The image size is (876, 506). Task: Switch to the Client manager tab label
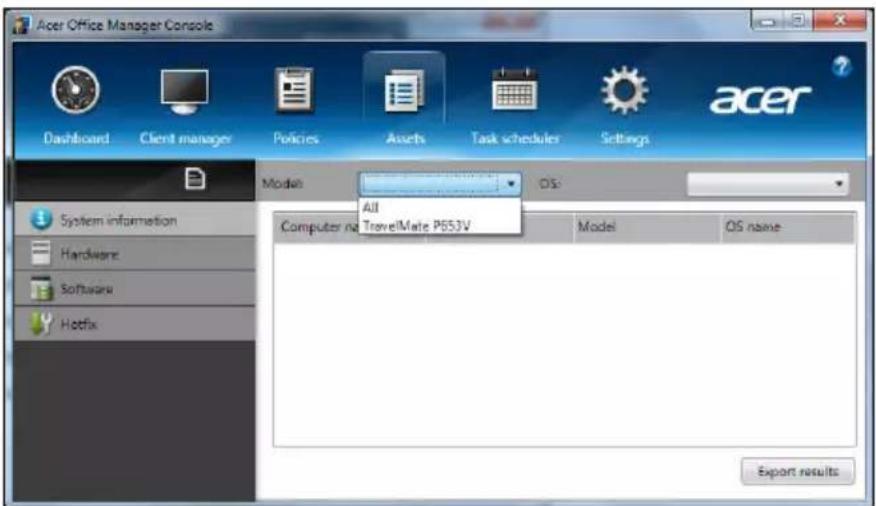tap(185, 138)
